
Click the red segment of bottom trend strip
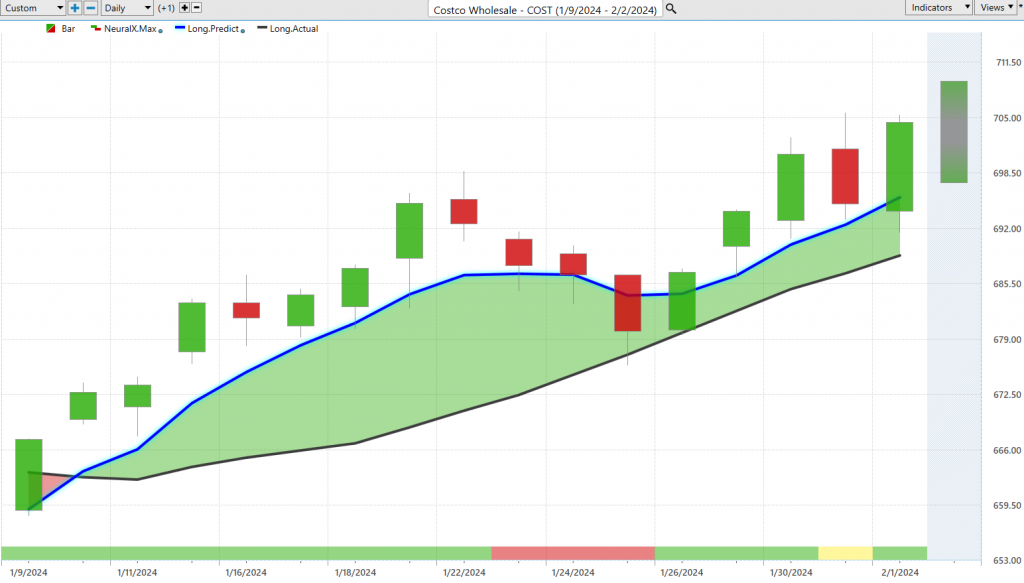click(x=573, y=553)
